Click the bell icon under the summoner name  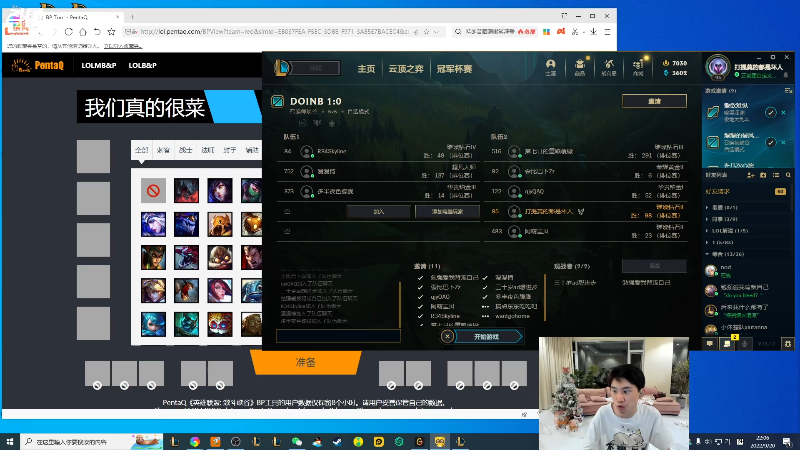point(786,75)
